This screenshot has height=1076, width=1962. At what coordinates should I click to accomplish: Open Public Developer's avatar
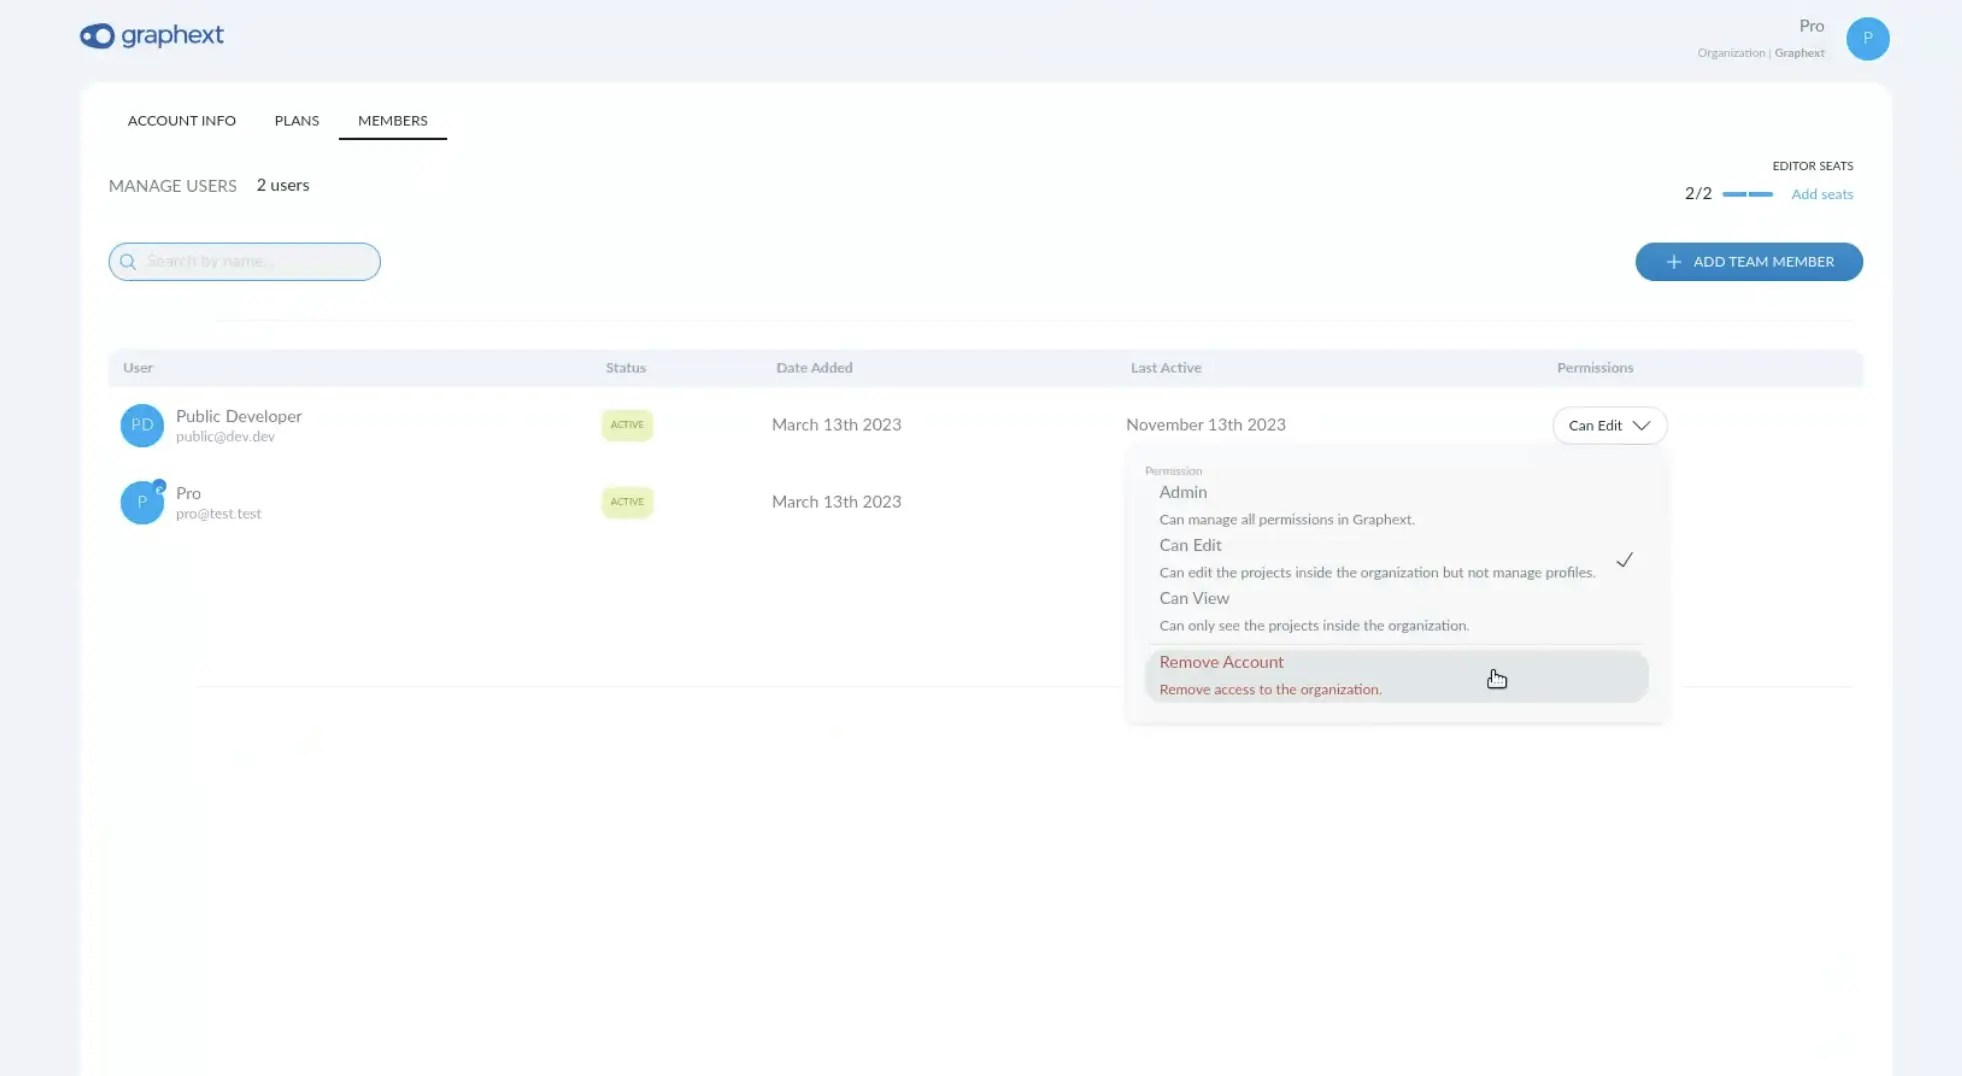(x=142, y=425)
